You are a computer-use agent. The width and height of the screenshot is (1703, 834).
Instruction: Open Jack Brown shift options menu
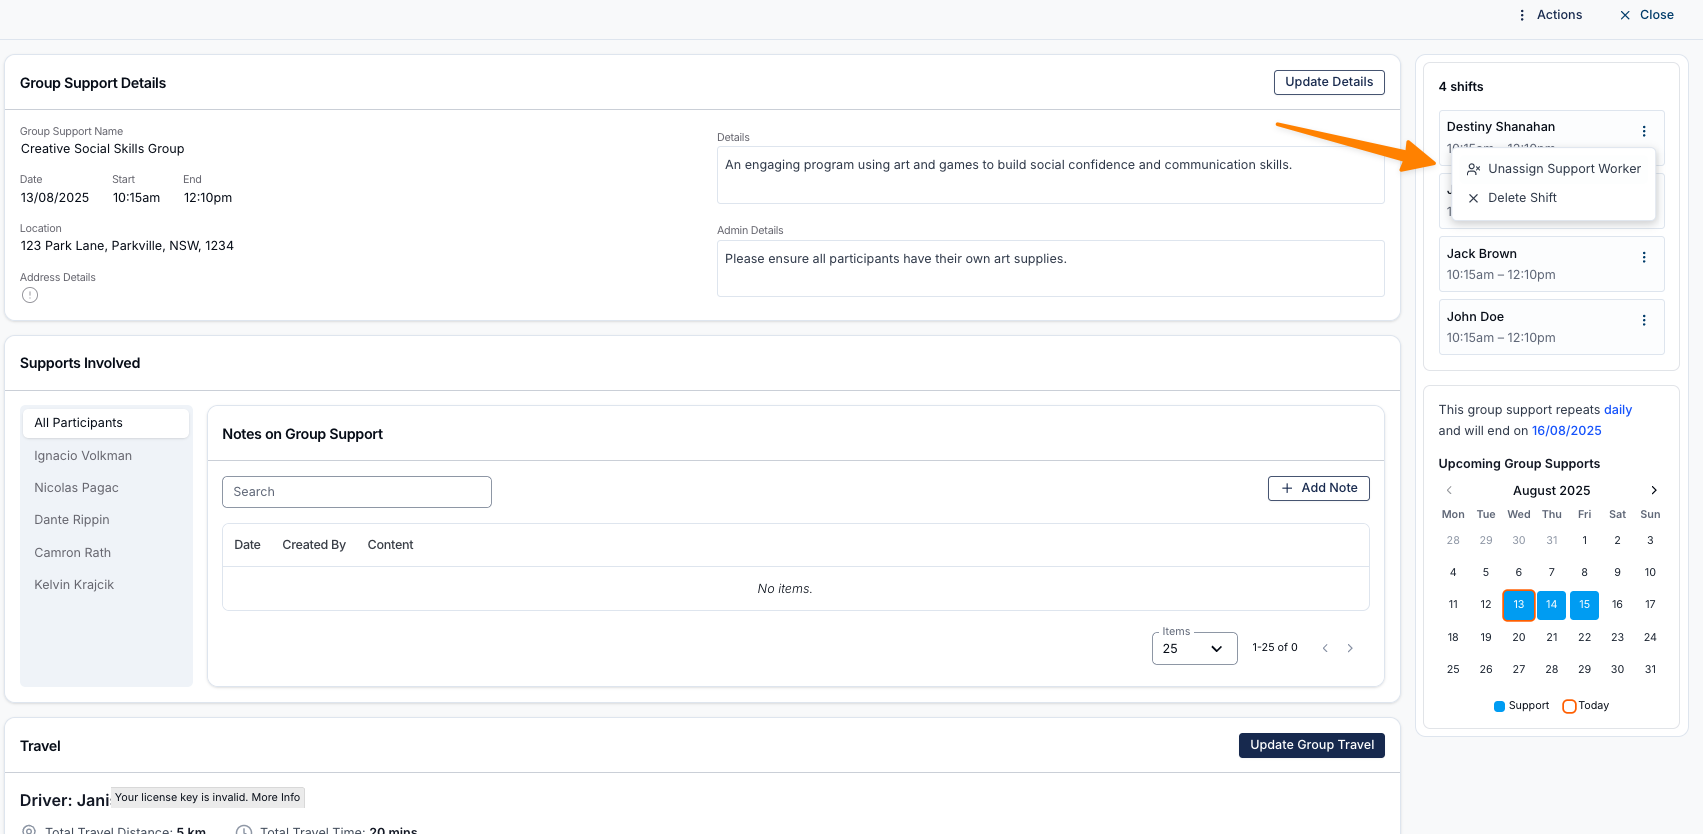pos(1643,258)
